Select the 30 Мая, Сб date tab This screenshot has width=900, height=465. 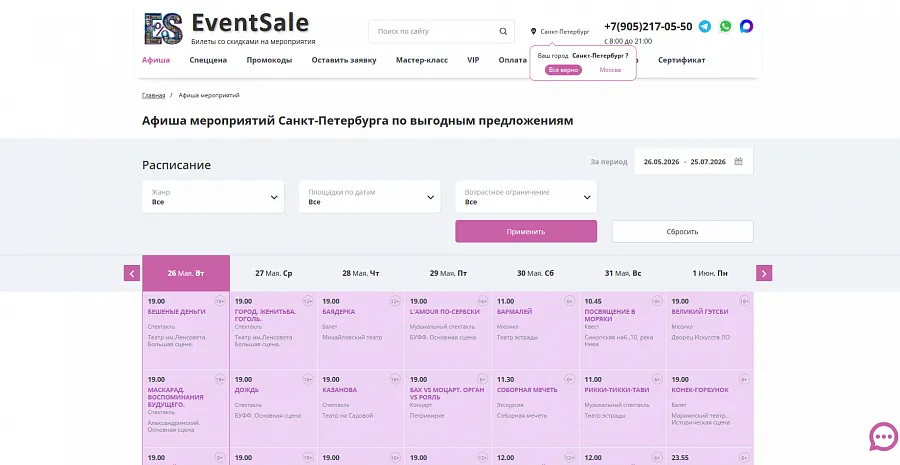point(536,273)
